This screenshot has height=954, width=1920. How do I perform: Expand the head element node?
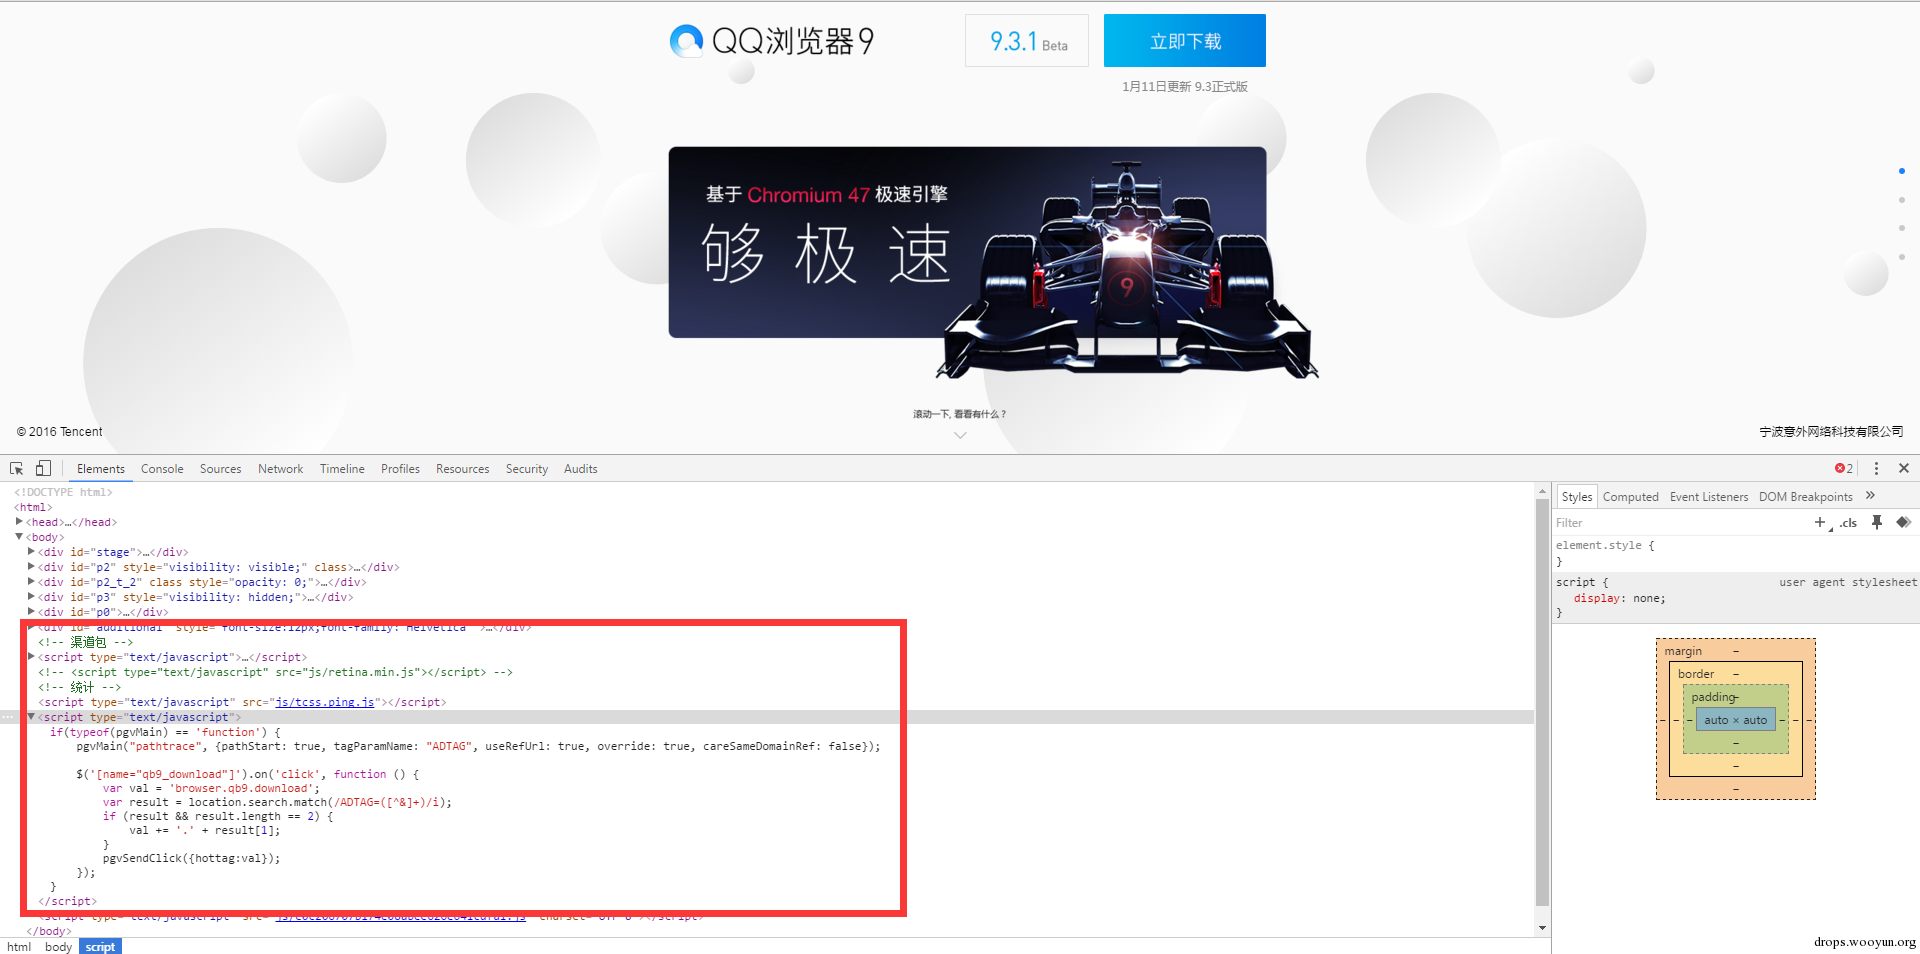click(x=19, y=522)
